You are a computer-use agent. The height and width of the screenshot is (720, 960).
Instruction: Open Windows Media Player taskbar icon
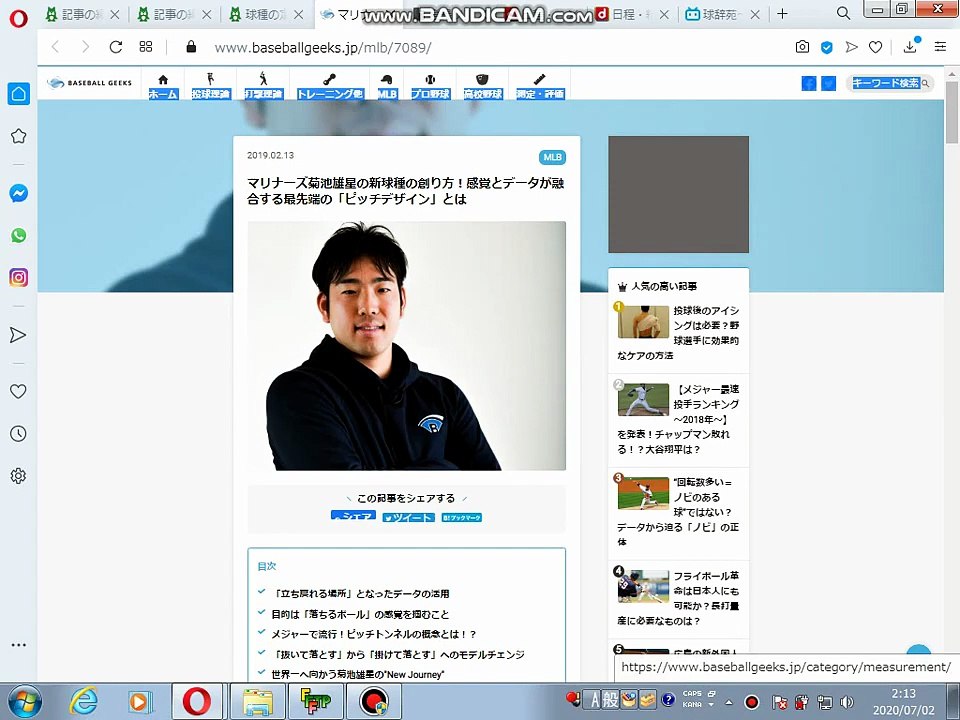click(140, 702)
